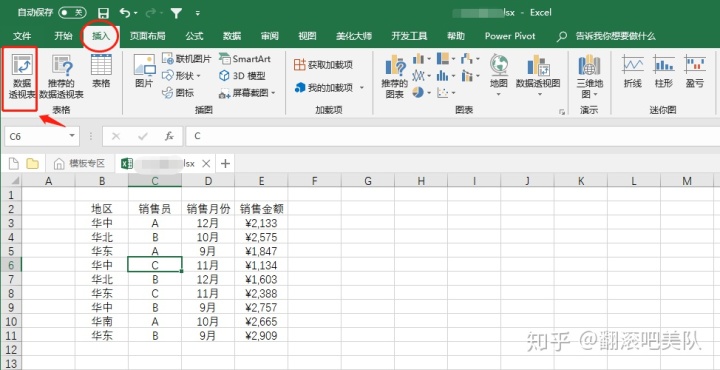Viewport: 720px width, 370px height.
Task: Open the Name Box dropdown arrow
Action: click(x=72, y=136)
